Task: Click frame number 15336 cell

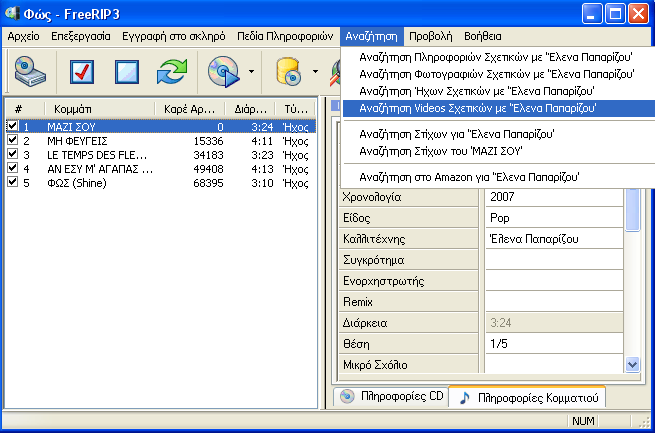Action: tap(208, 141)
